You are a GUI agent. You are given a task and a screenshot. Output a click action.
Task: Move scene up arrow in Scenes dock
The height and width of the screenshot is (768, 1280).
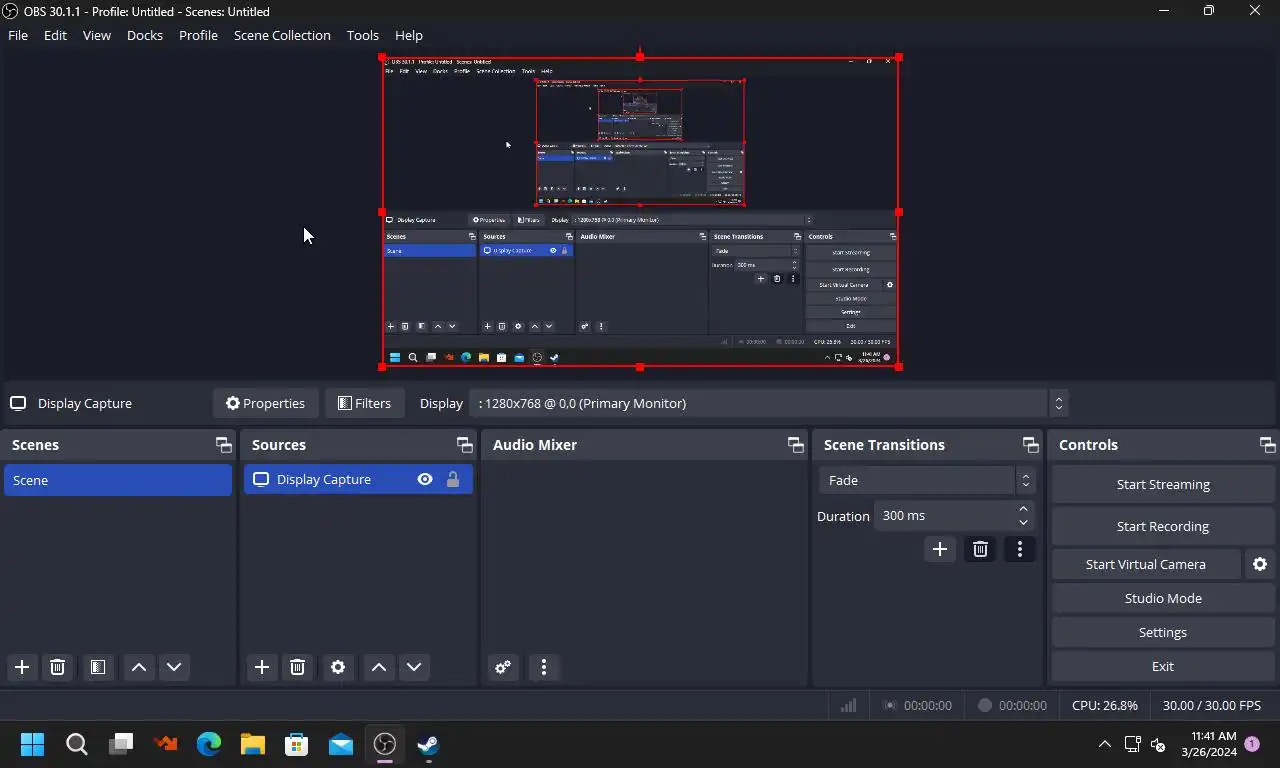[139, 667]
